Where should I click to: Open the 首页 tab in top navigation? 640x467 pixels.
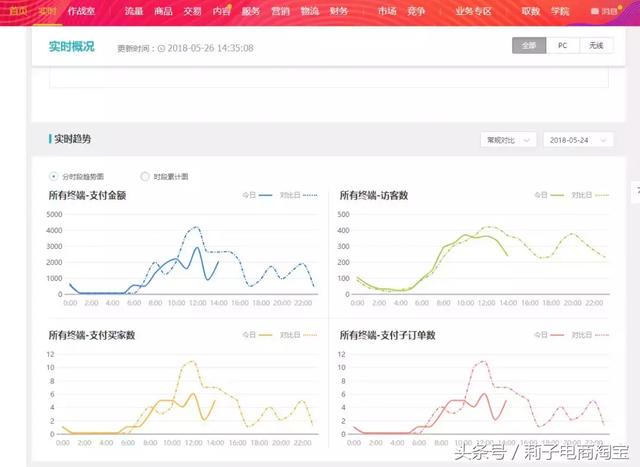point(18,11)
